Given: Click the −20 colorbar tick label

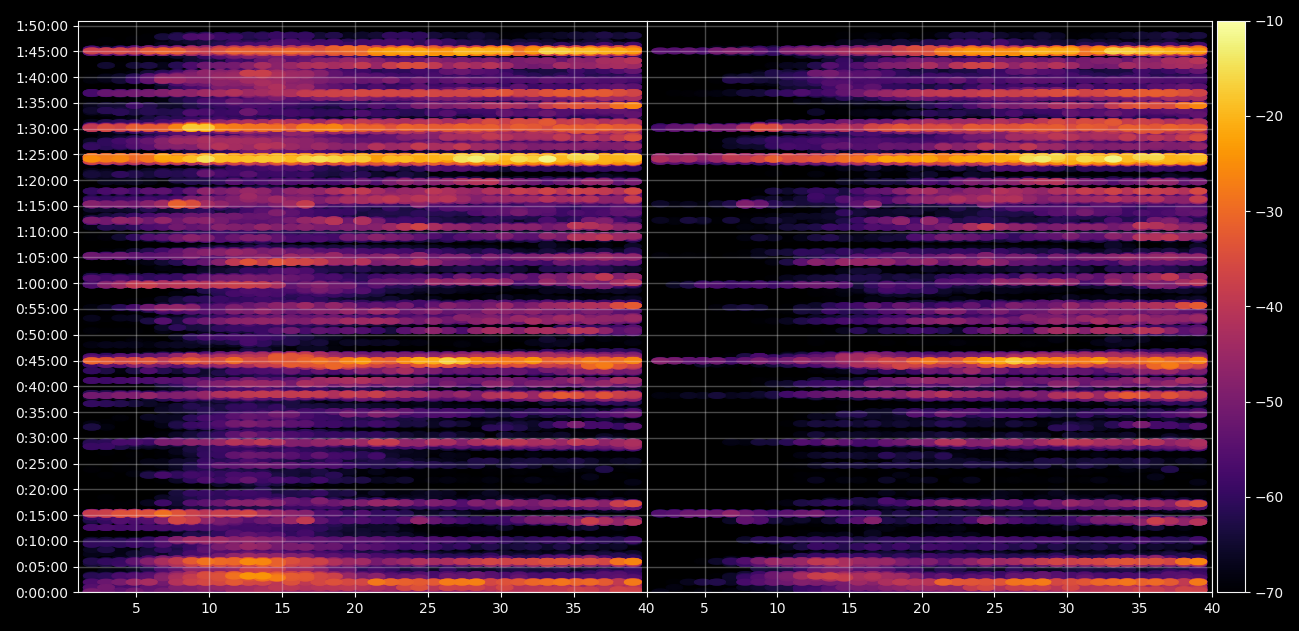Looking at the screenshot, I should (1269, 116).
